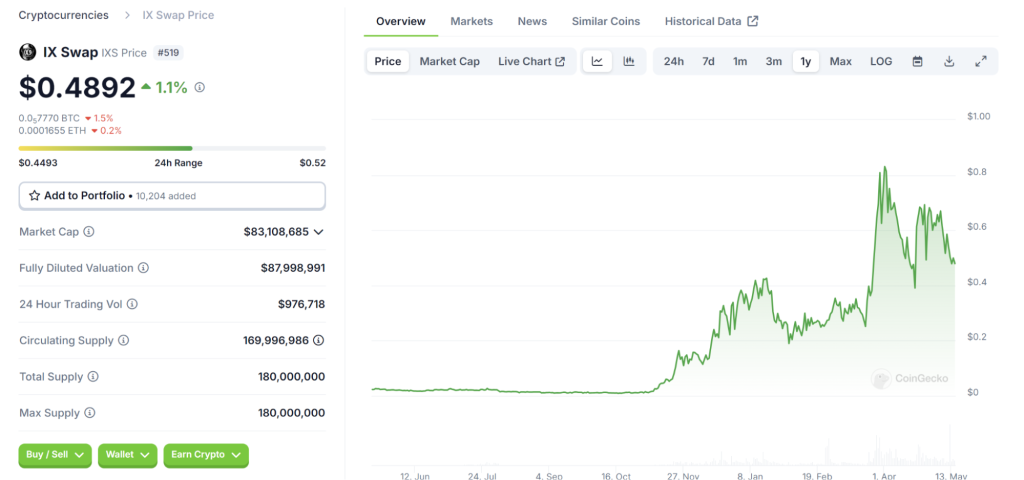Viewport: 1024px width, 480px height.
Task: Switch the chart to Market Cap
Action: [x=449, y=62]
